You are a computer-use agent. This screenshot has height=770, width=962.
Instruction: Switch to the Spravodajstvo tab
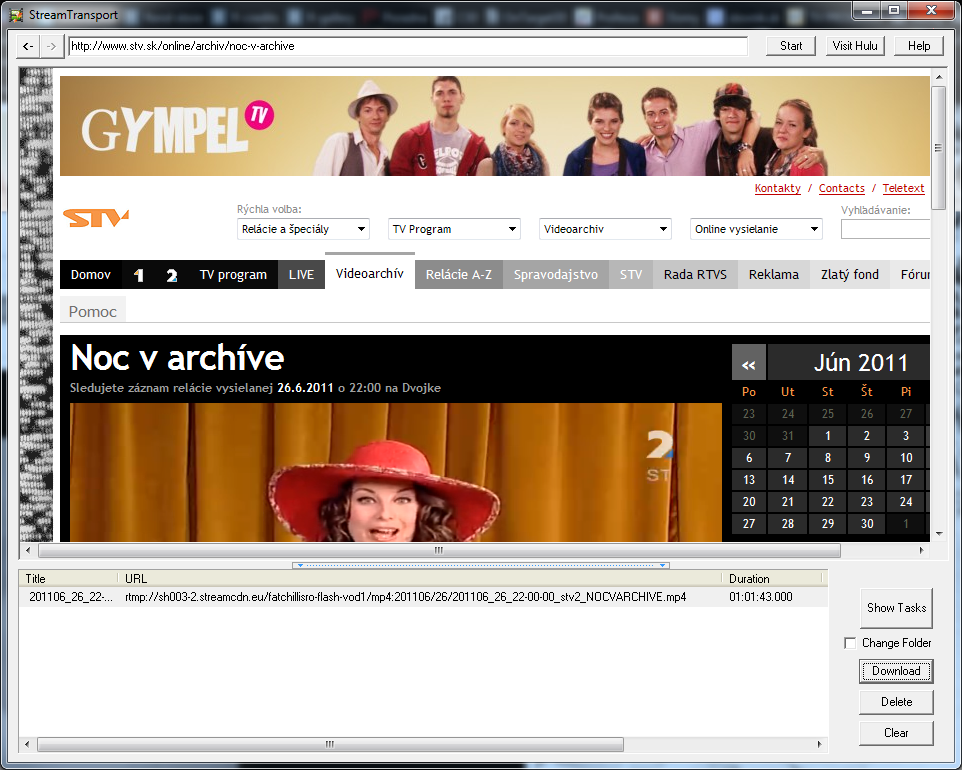click(555, 275)
